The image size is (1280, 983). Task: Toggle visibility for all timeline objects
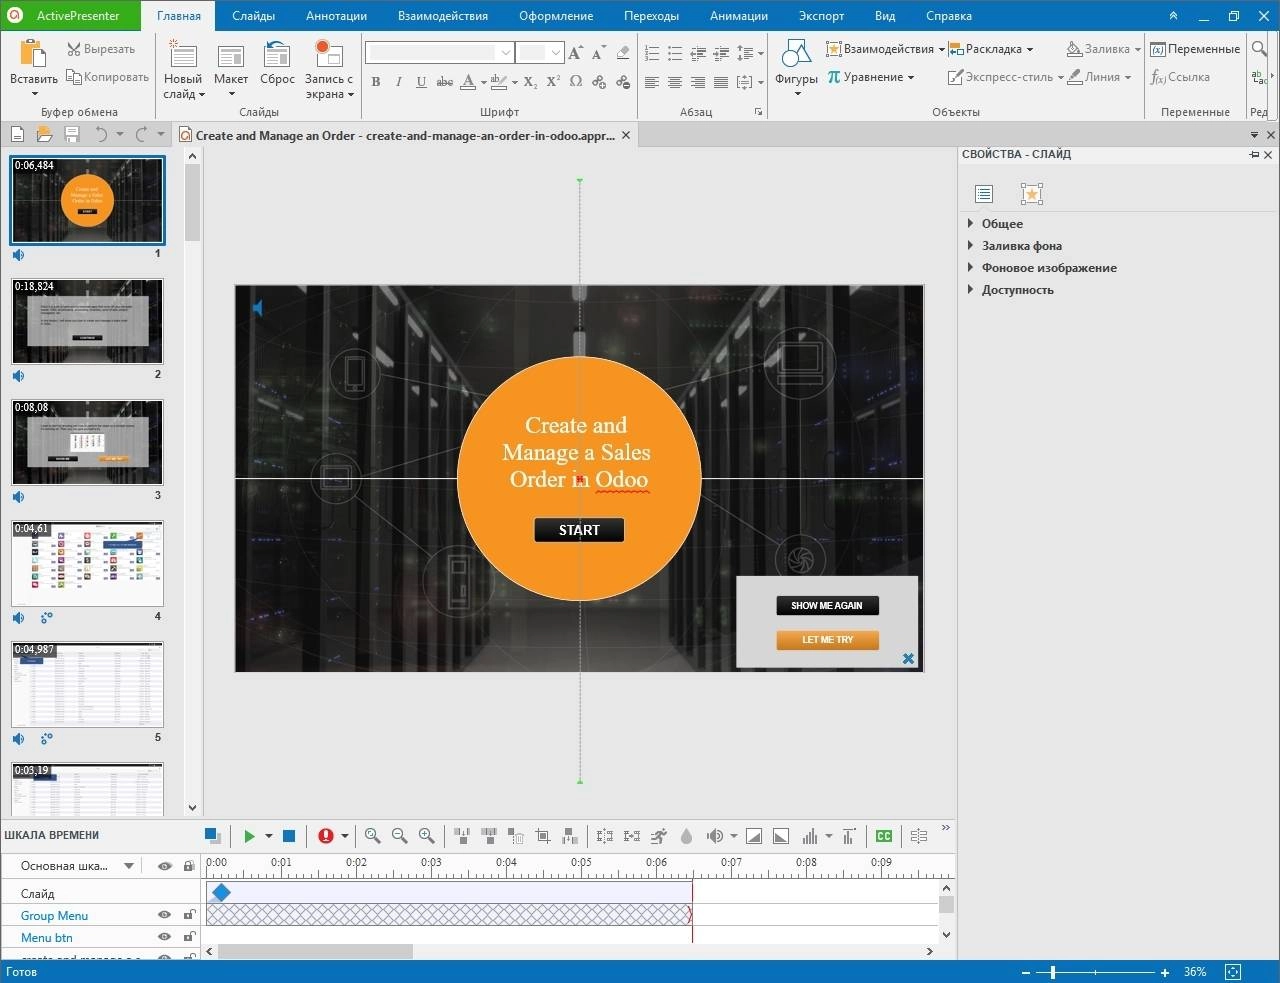(165, 866)
